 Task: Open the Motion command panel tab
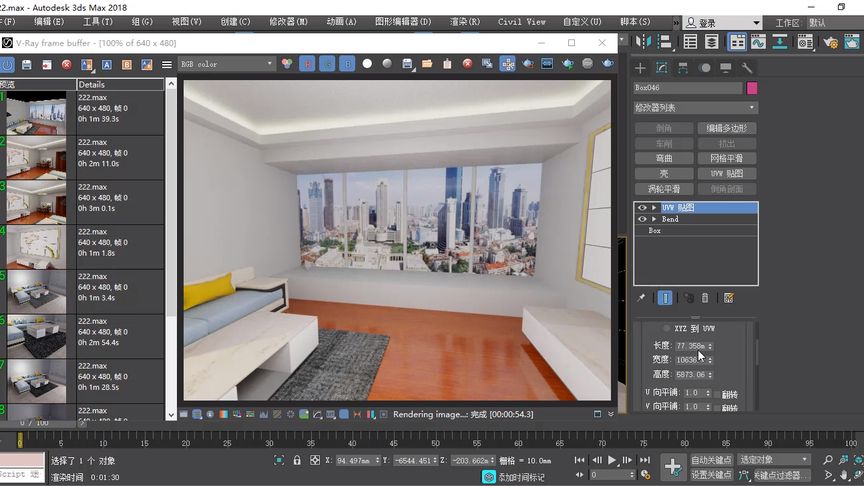point(705,68)
